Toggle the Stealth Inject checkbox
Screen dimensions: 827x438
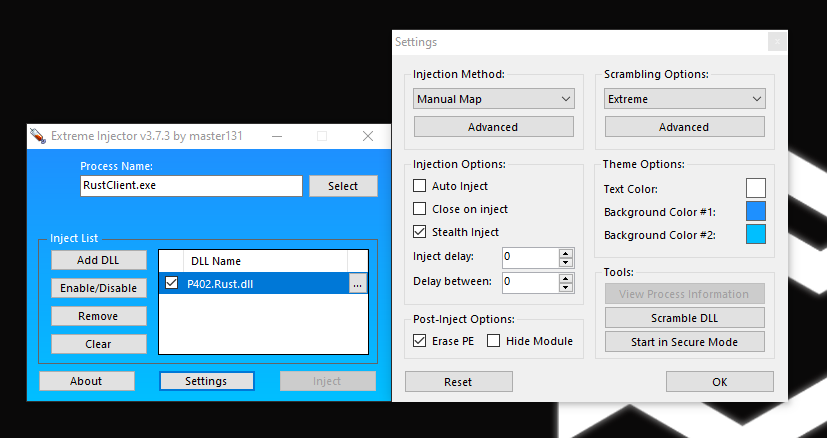[419, 232]
